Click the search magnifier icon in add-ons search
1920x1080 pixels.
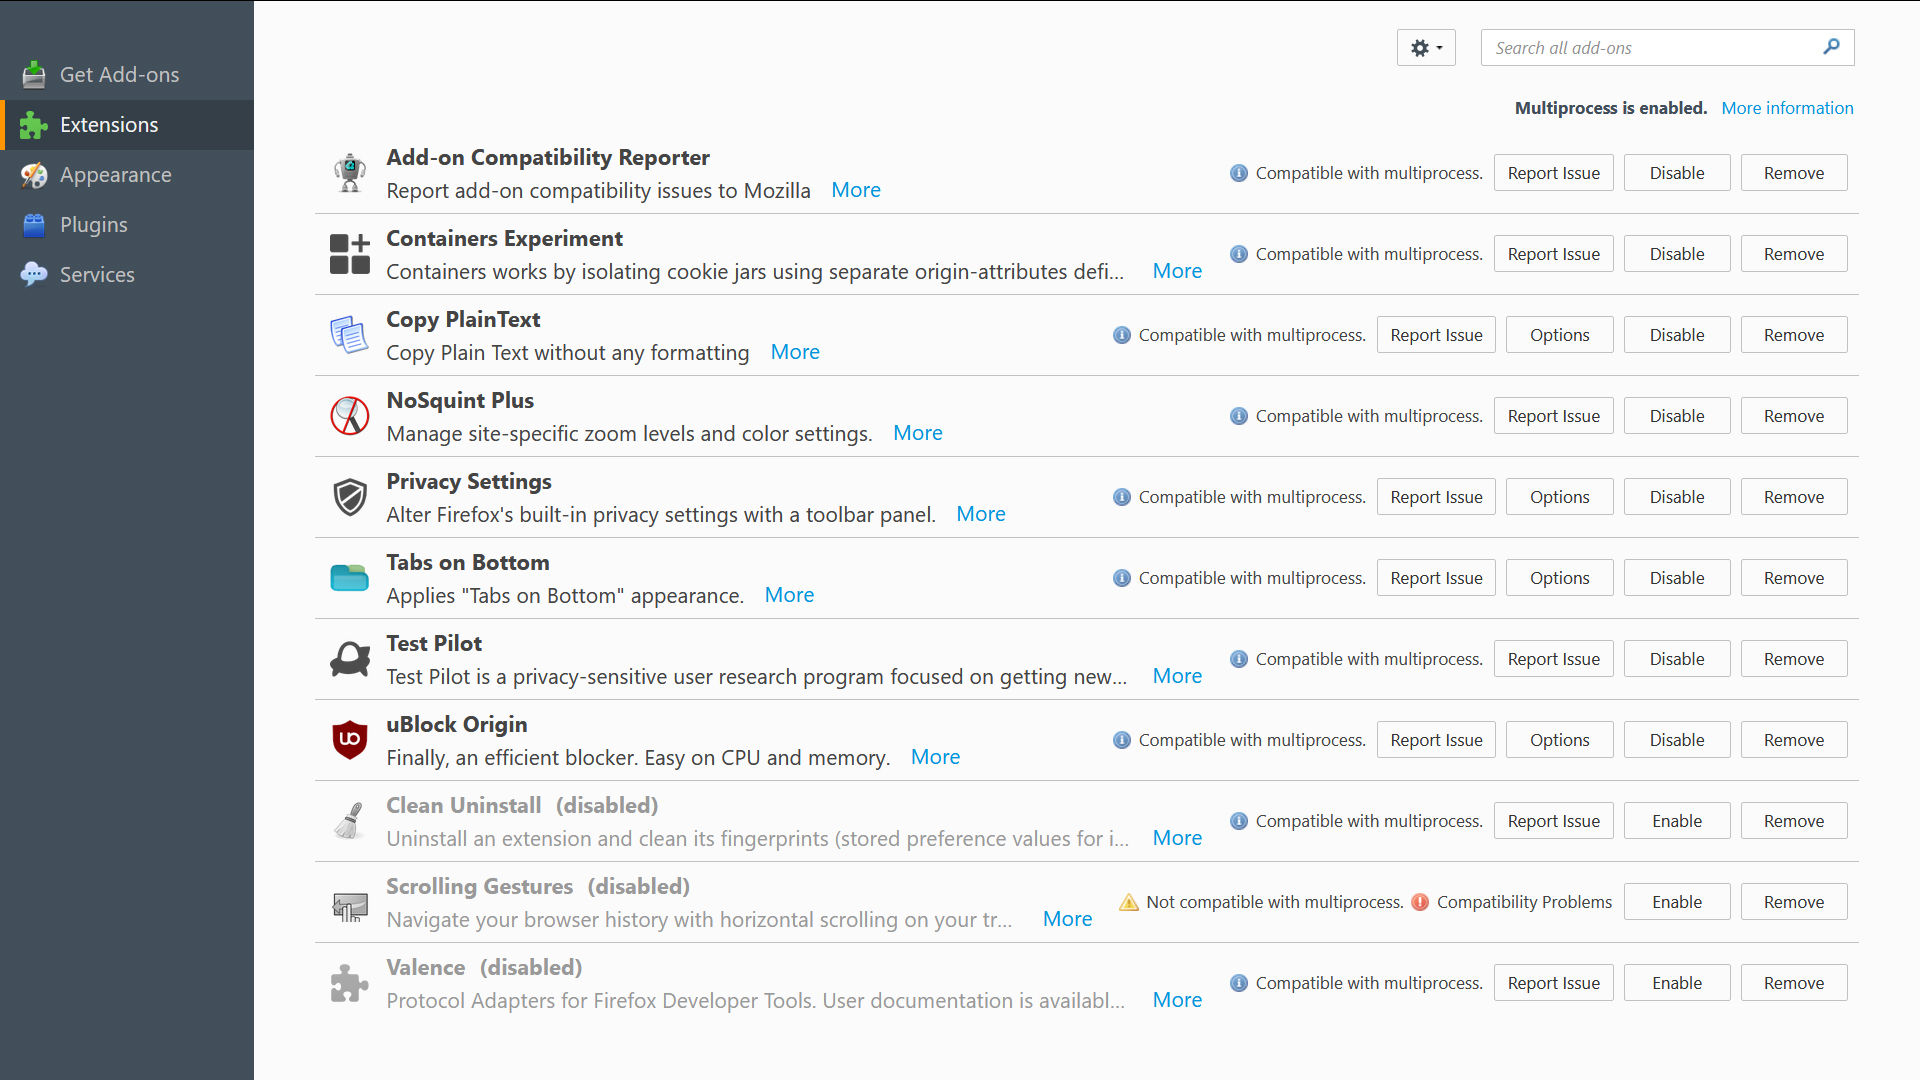point(1831,47)
